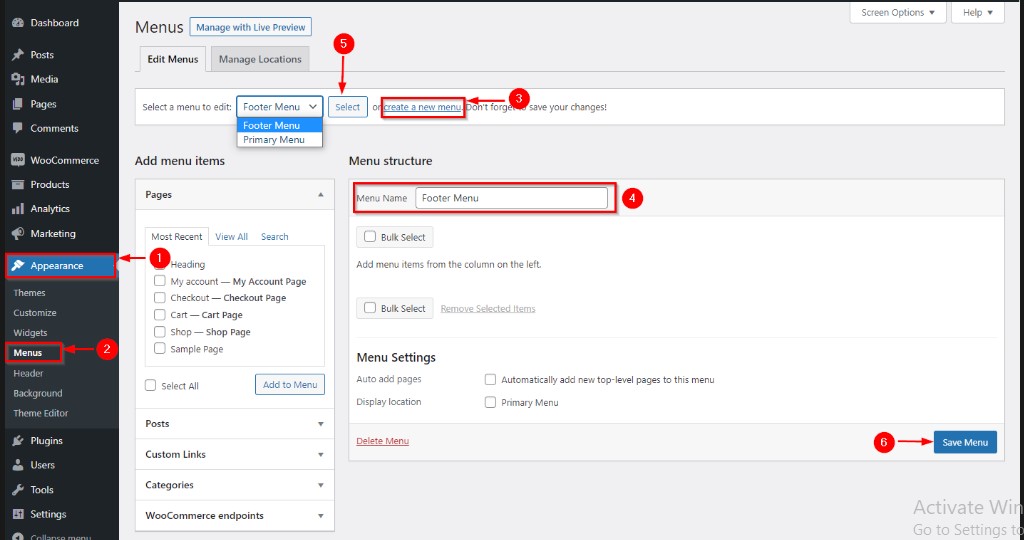Click the Pages document icon
Screen dimensions: 1024x540
click(18, 104)
